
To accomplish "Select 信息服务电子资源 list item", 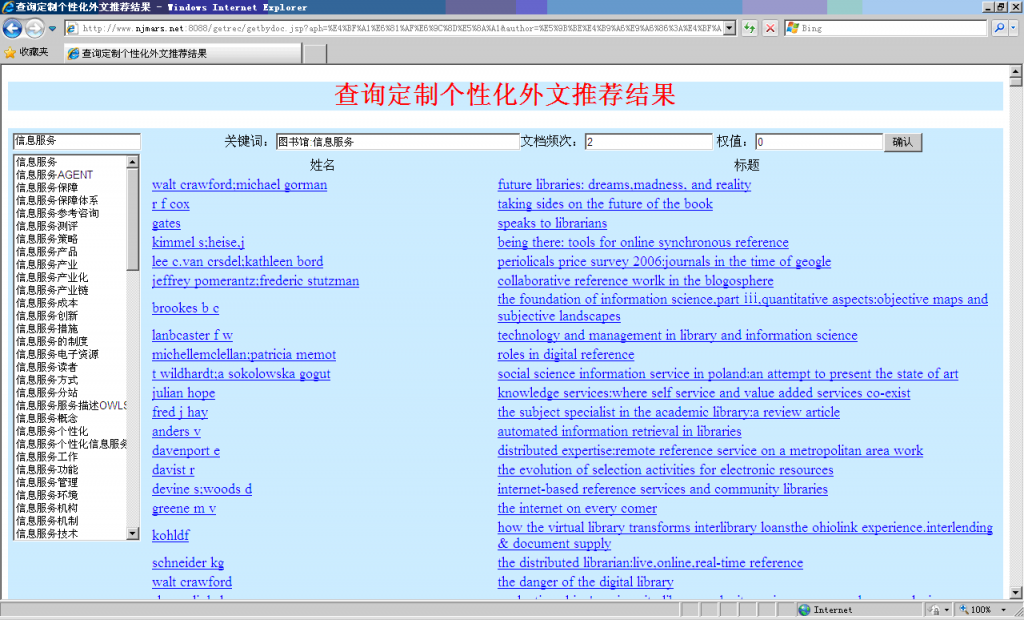I will point(57,354).
